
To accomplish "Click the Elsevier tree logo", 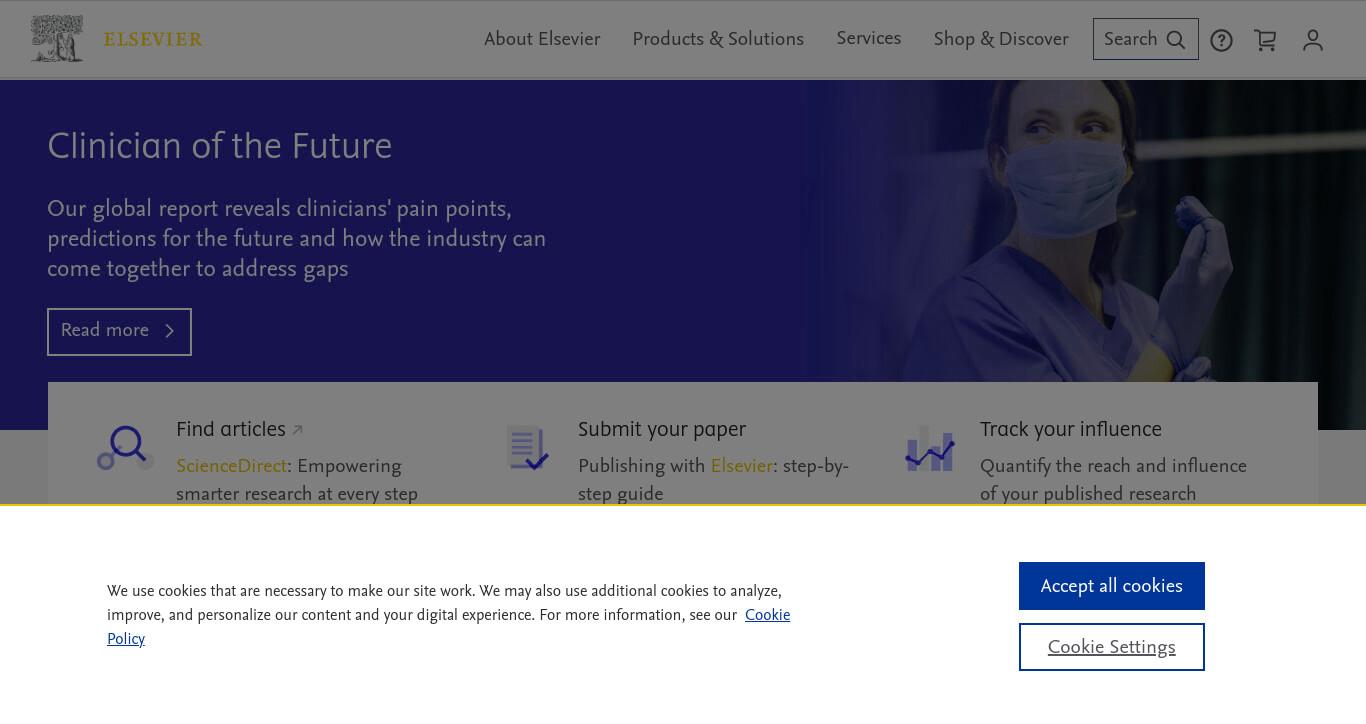I will coord(57,39).
